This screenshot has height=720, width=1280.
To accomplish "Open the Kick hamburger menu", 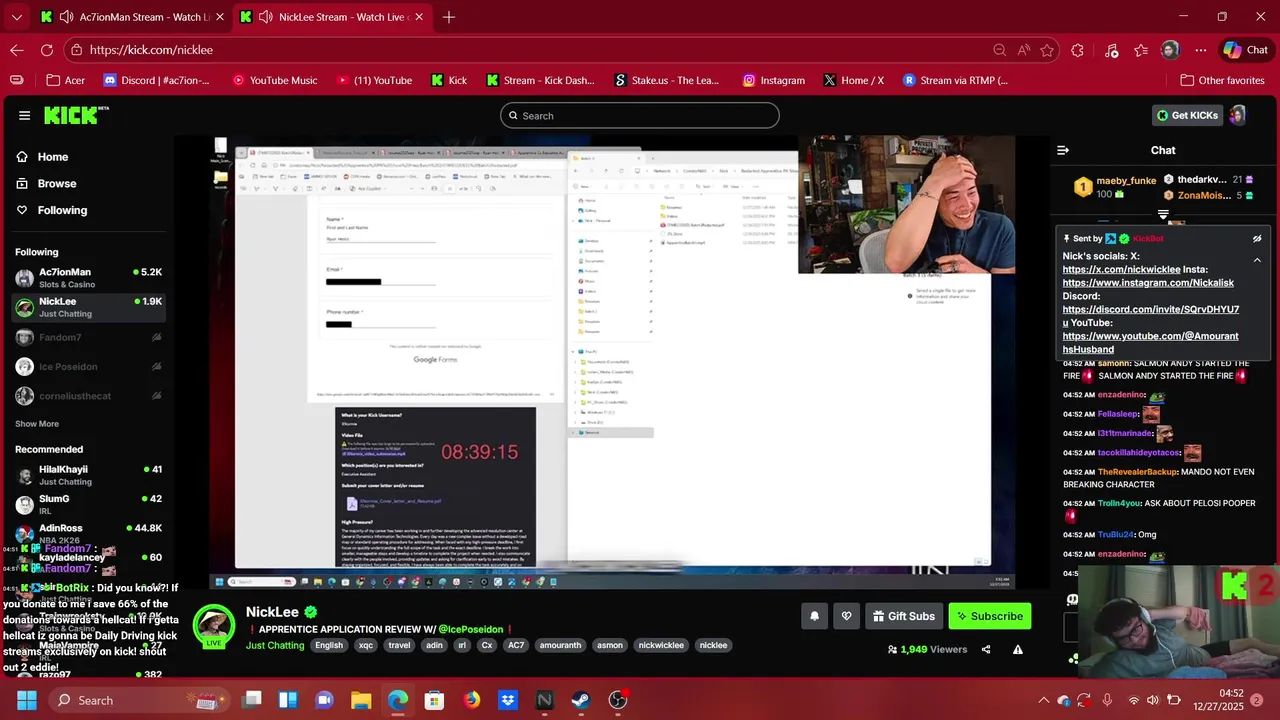I will 24,115.
